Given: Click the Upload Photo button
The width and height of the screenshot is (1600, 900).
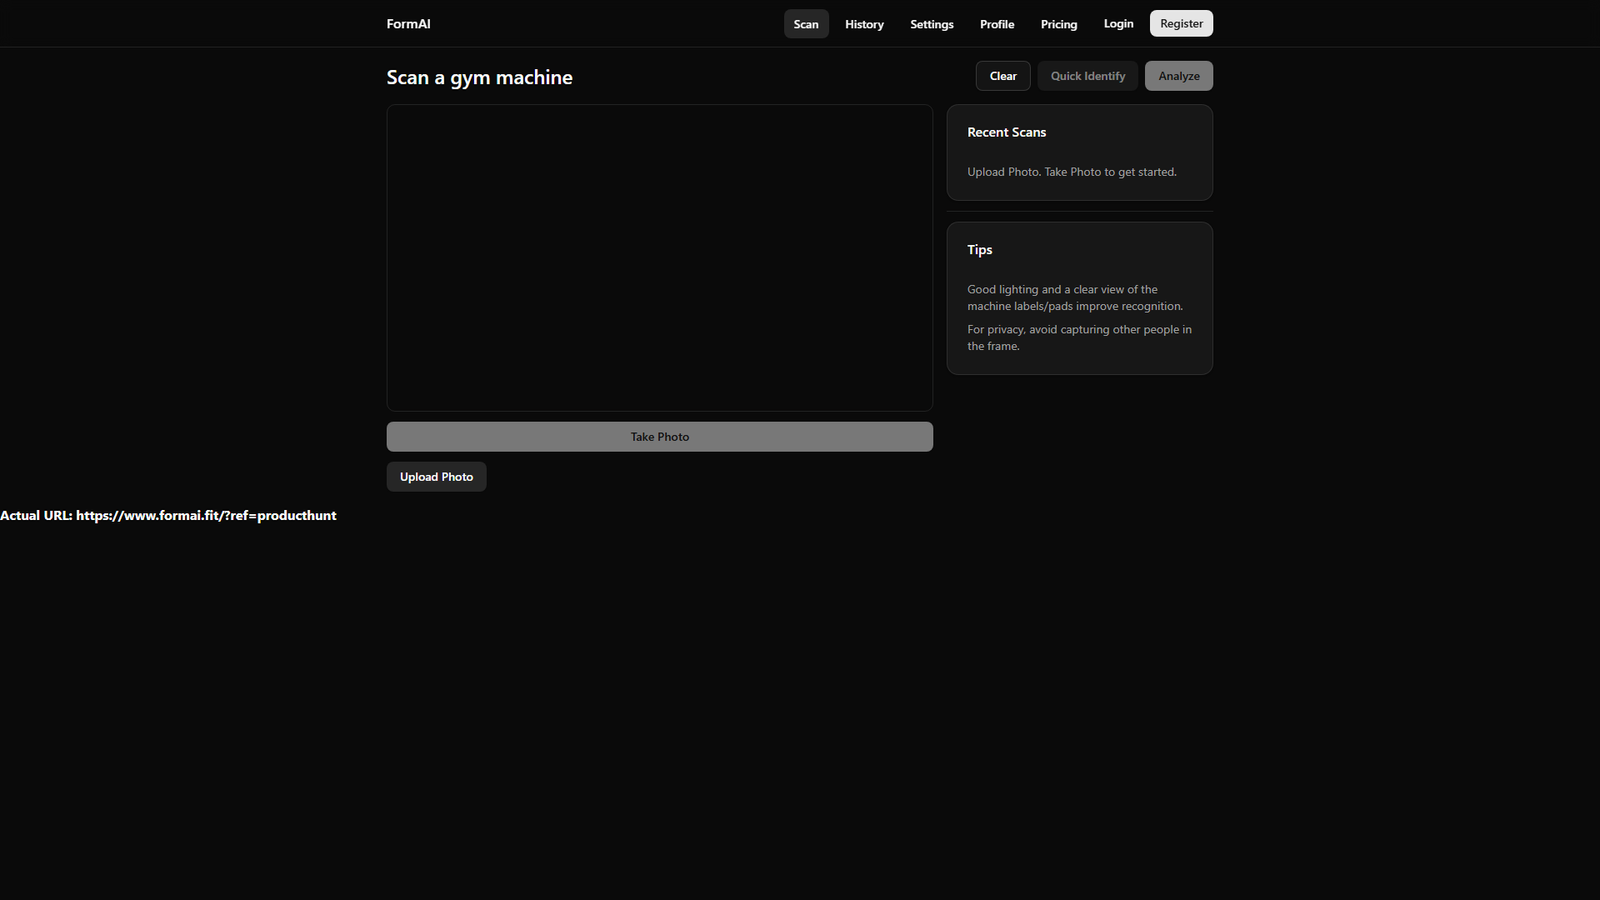Looking at the screenshot, I should pyautogui.click(x=436, y=476).
